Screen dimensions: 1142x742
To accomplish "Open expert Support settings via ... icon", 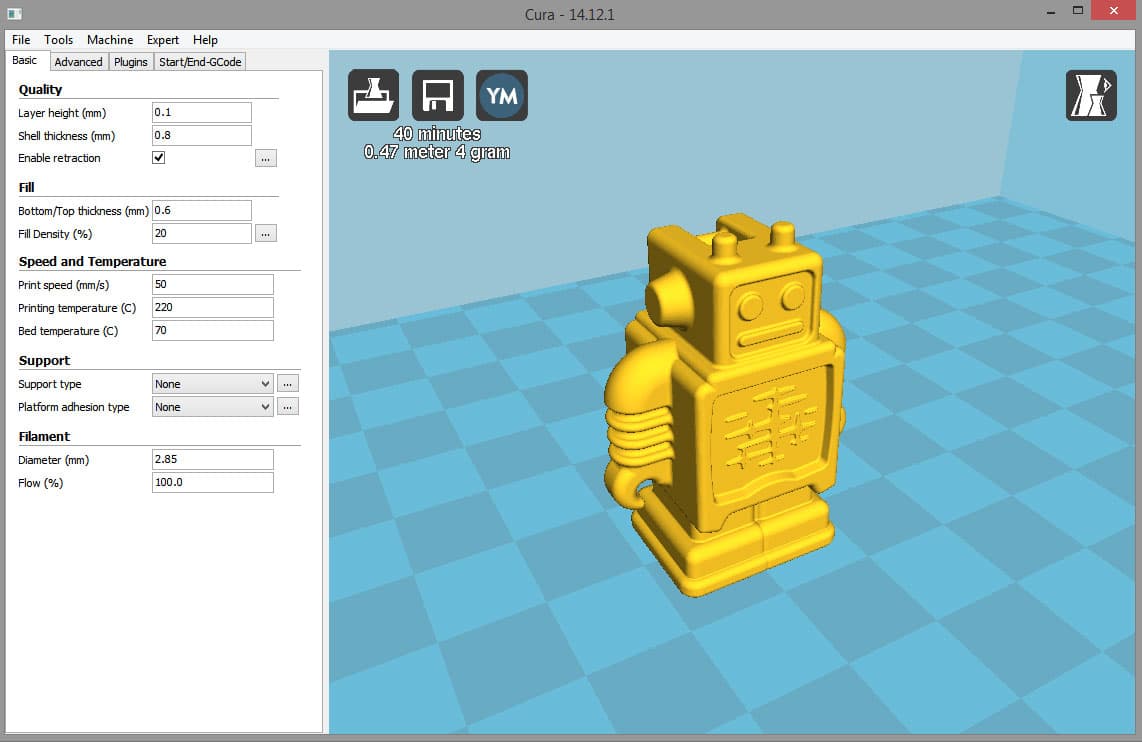I will pos(287,383).
